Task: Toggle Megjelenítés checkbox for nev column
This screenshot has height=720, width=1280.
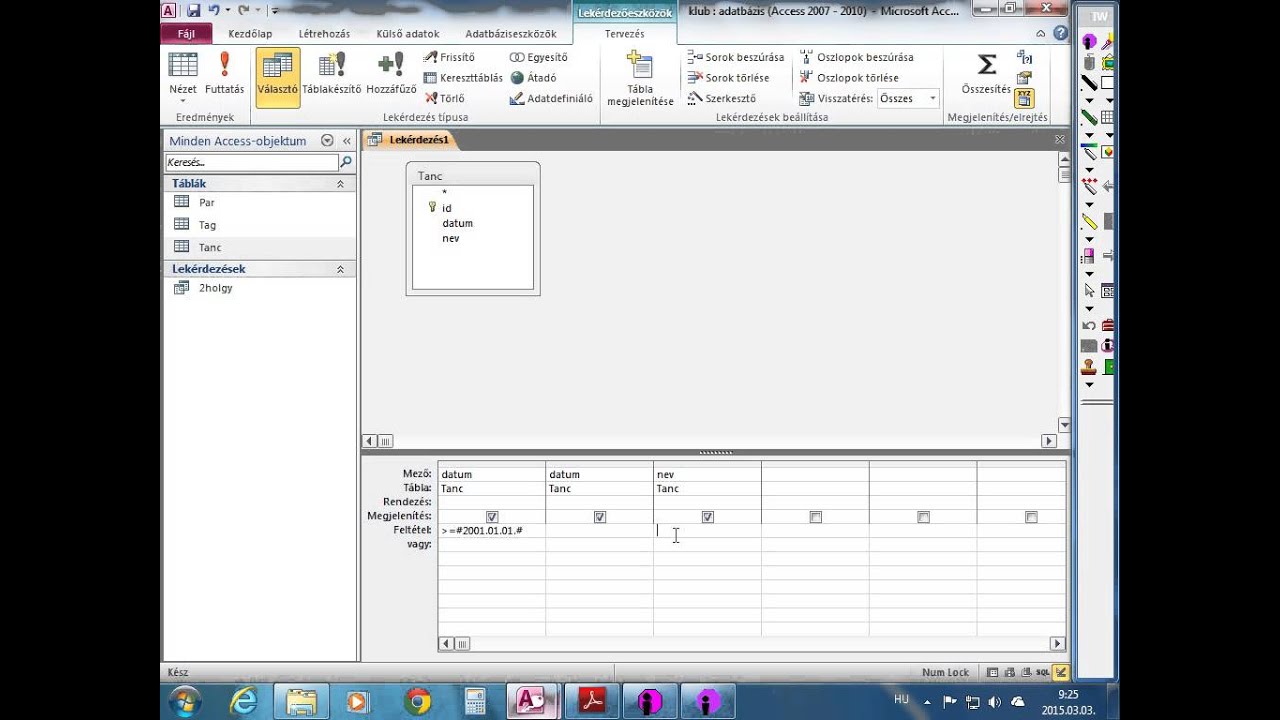Action: [708, 517]
